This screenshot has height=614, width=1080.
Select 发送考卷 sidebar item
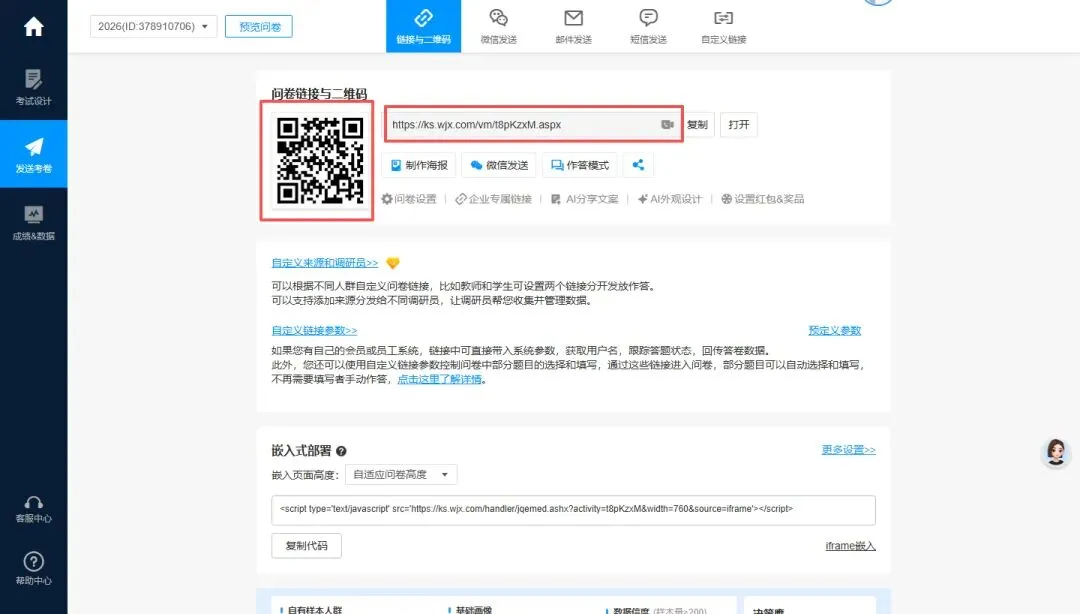(33, 154)
